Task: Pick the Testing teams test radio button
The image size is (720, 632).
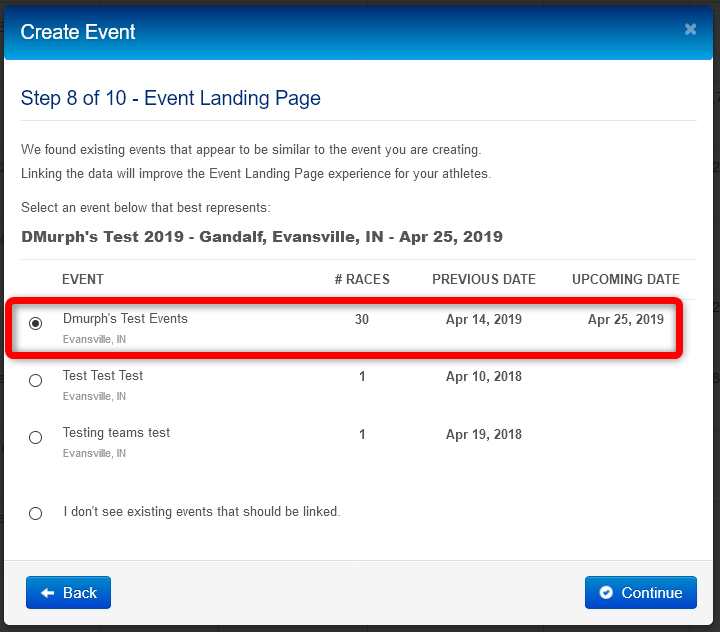Action: click(x=36, y=438)
